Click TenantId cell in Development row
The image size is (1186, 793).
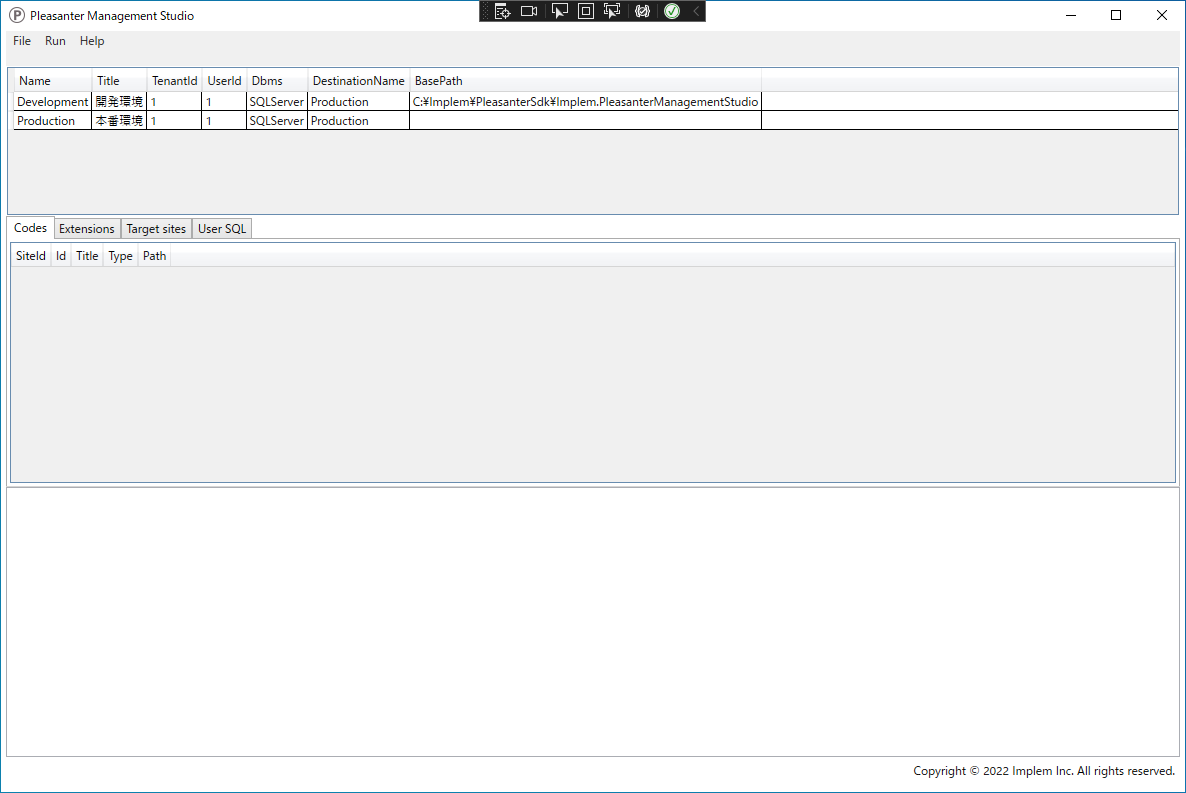174,101
